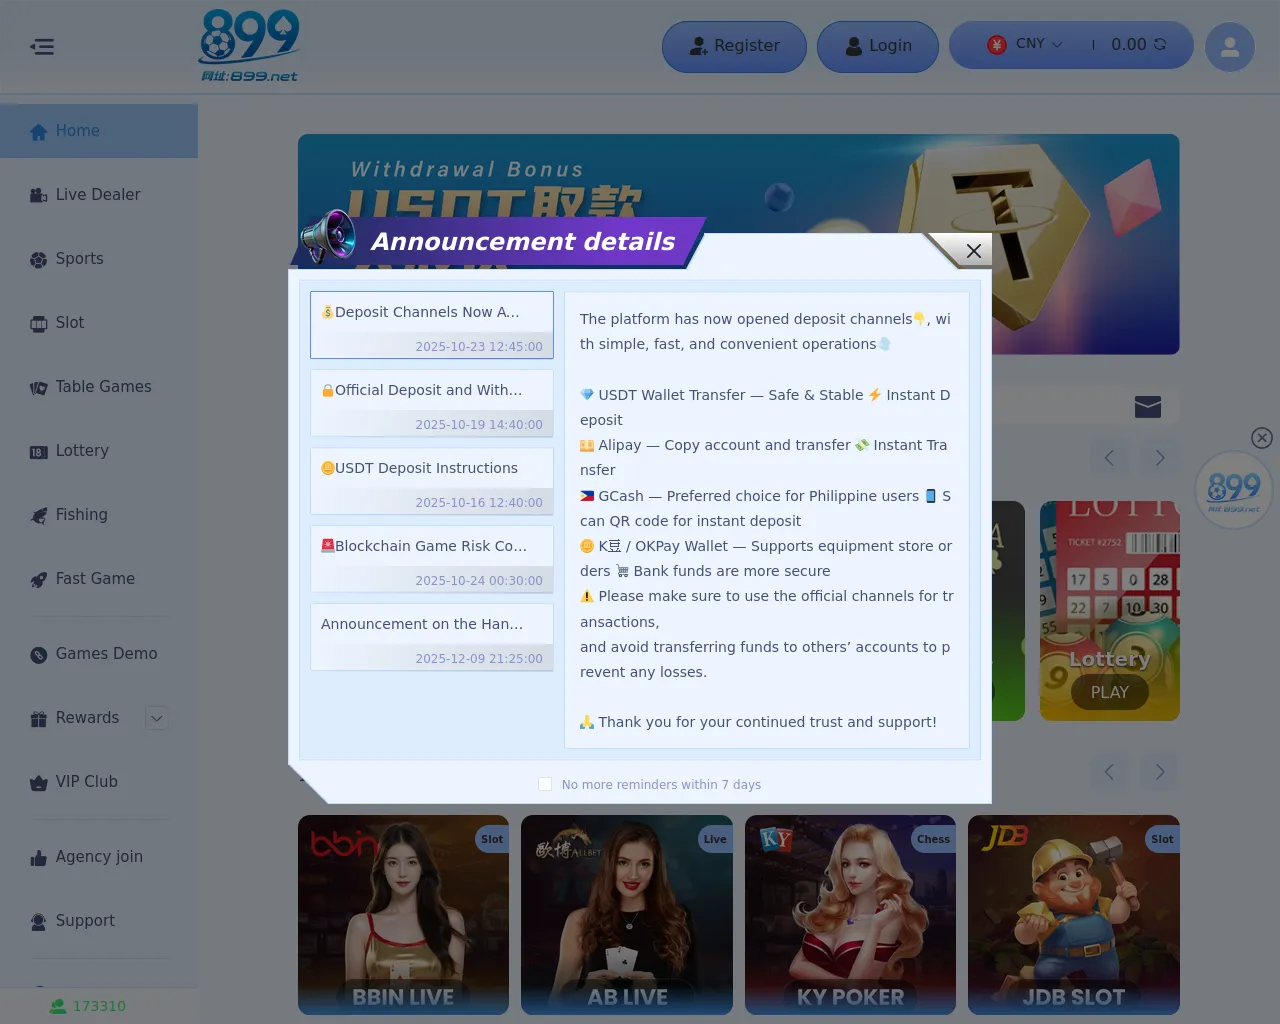The width and height of the screenshot is (1280, 1024).
Task: Click the Live Dealer sidebar icon
Action: point(39,196)
